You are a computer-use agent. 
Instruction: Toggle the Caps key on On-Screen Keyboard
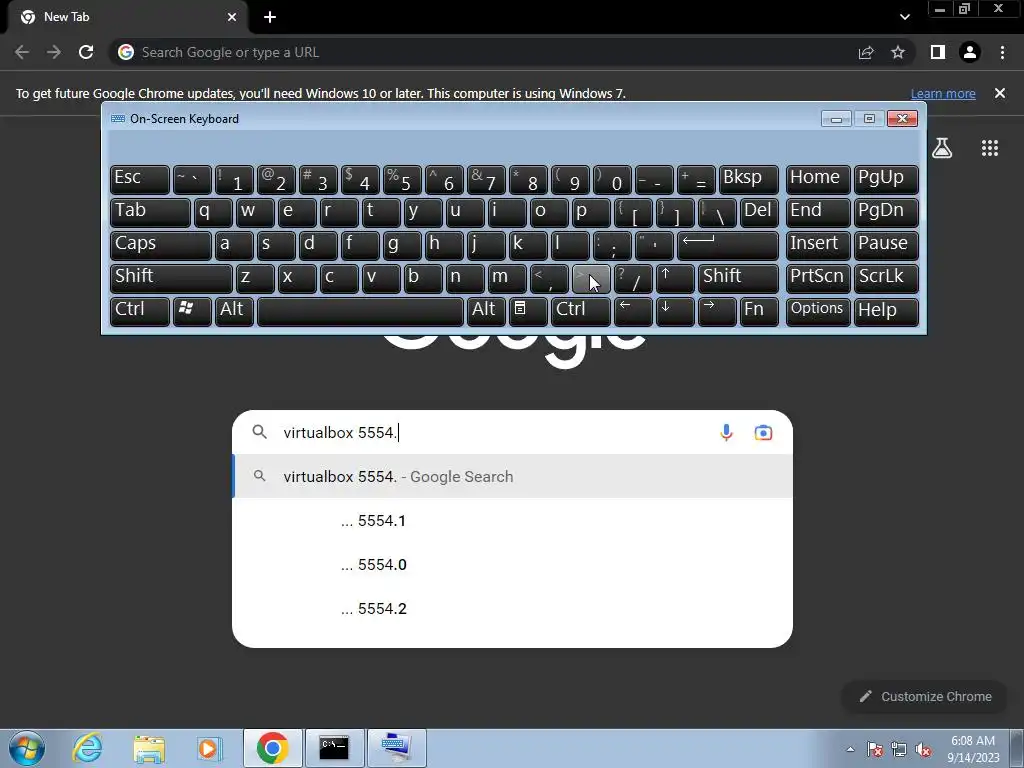tap(161, 246)
